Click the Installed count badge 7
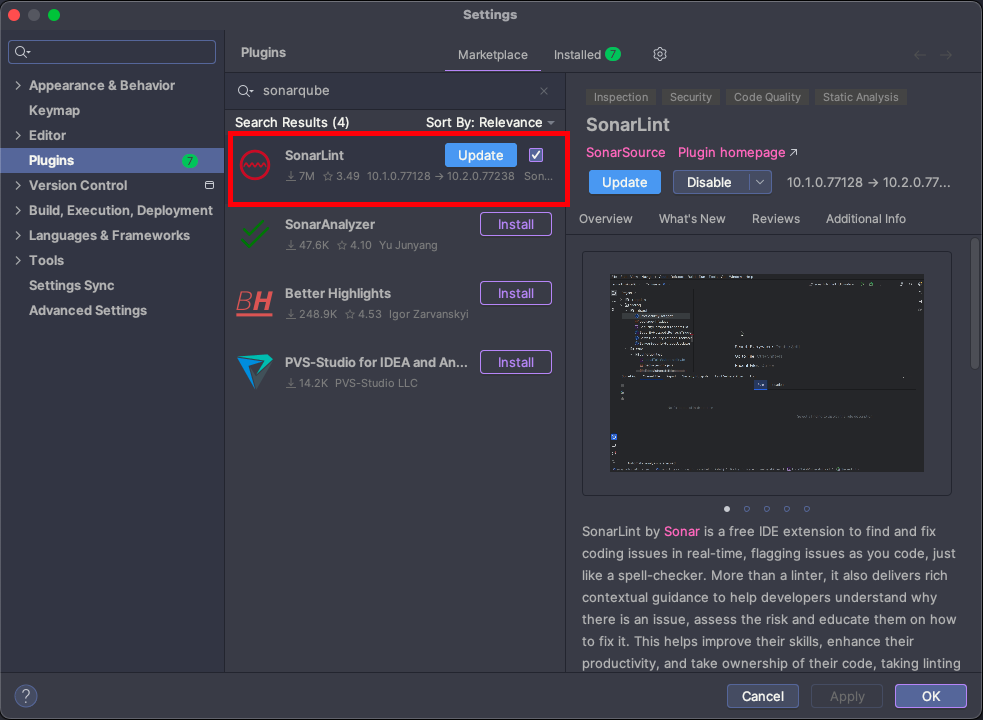This screenshot has width=983, height=720. (x=612, y=55)
